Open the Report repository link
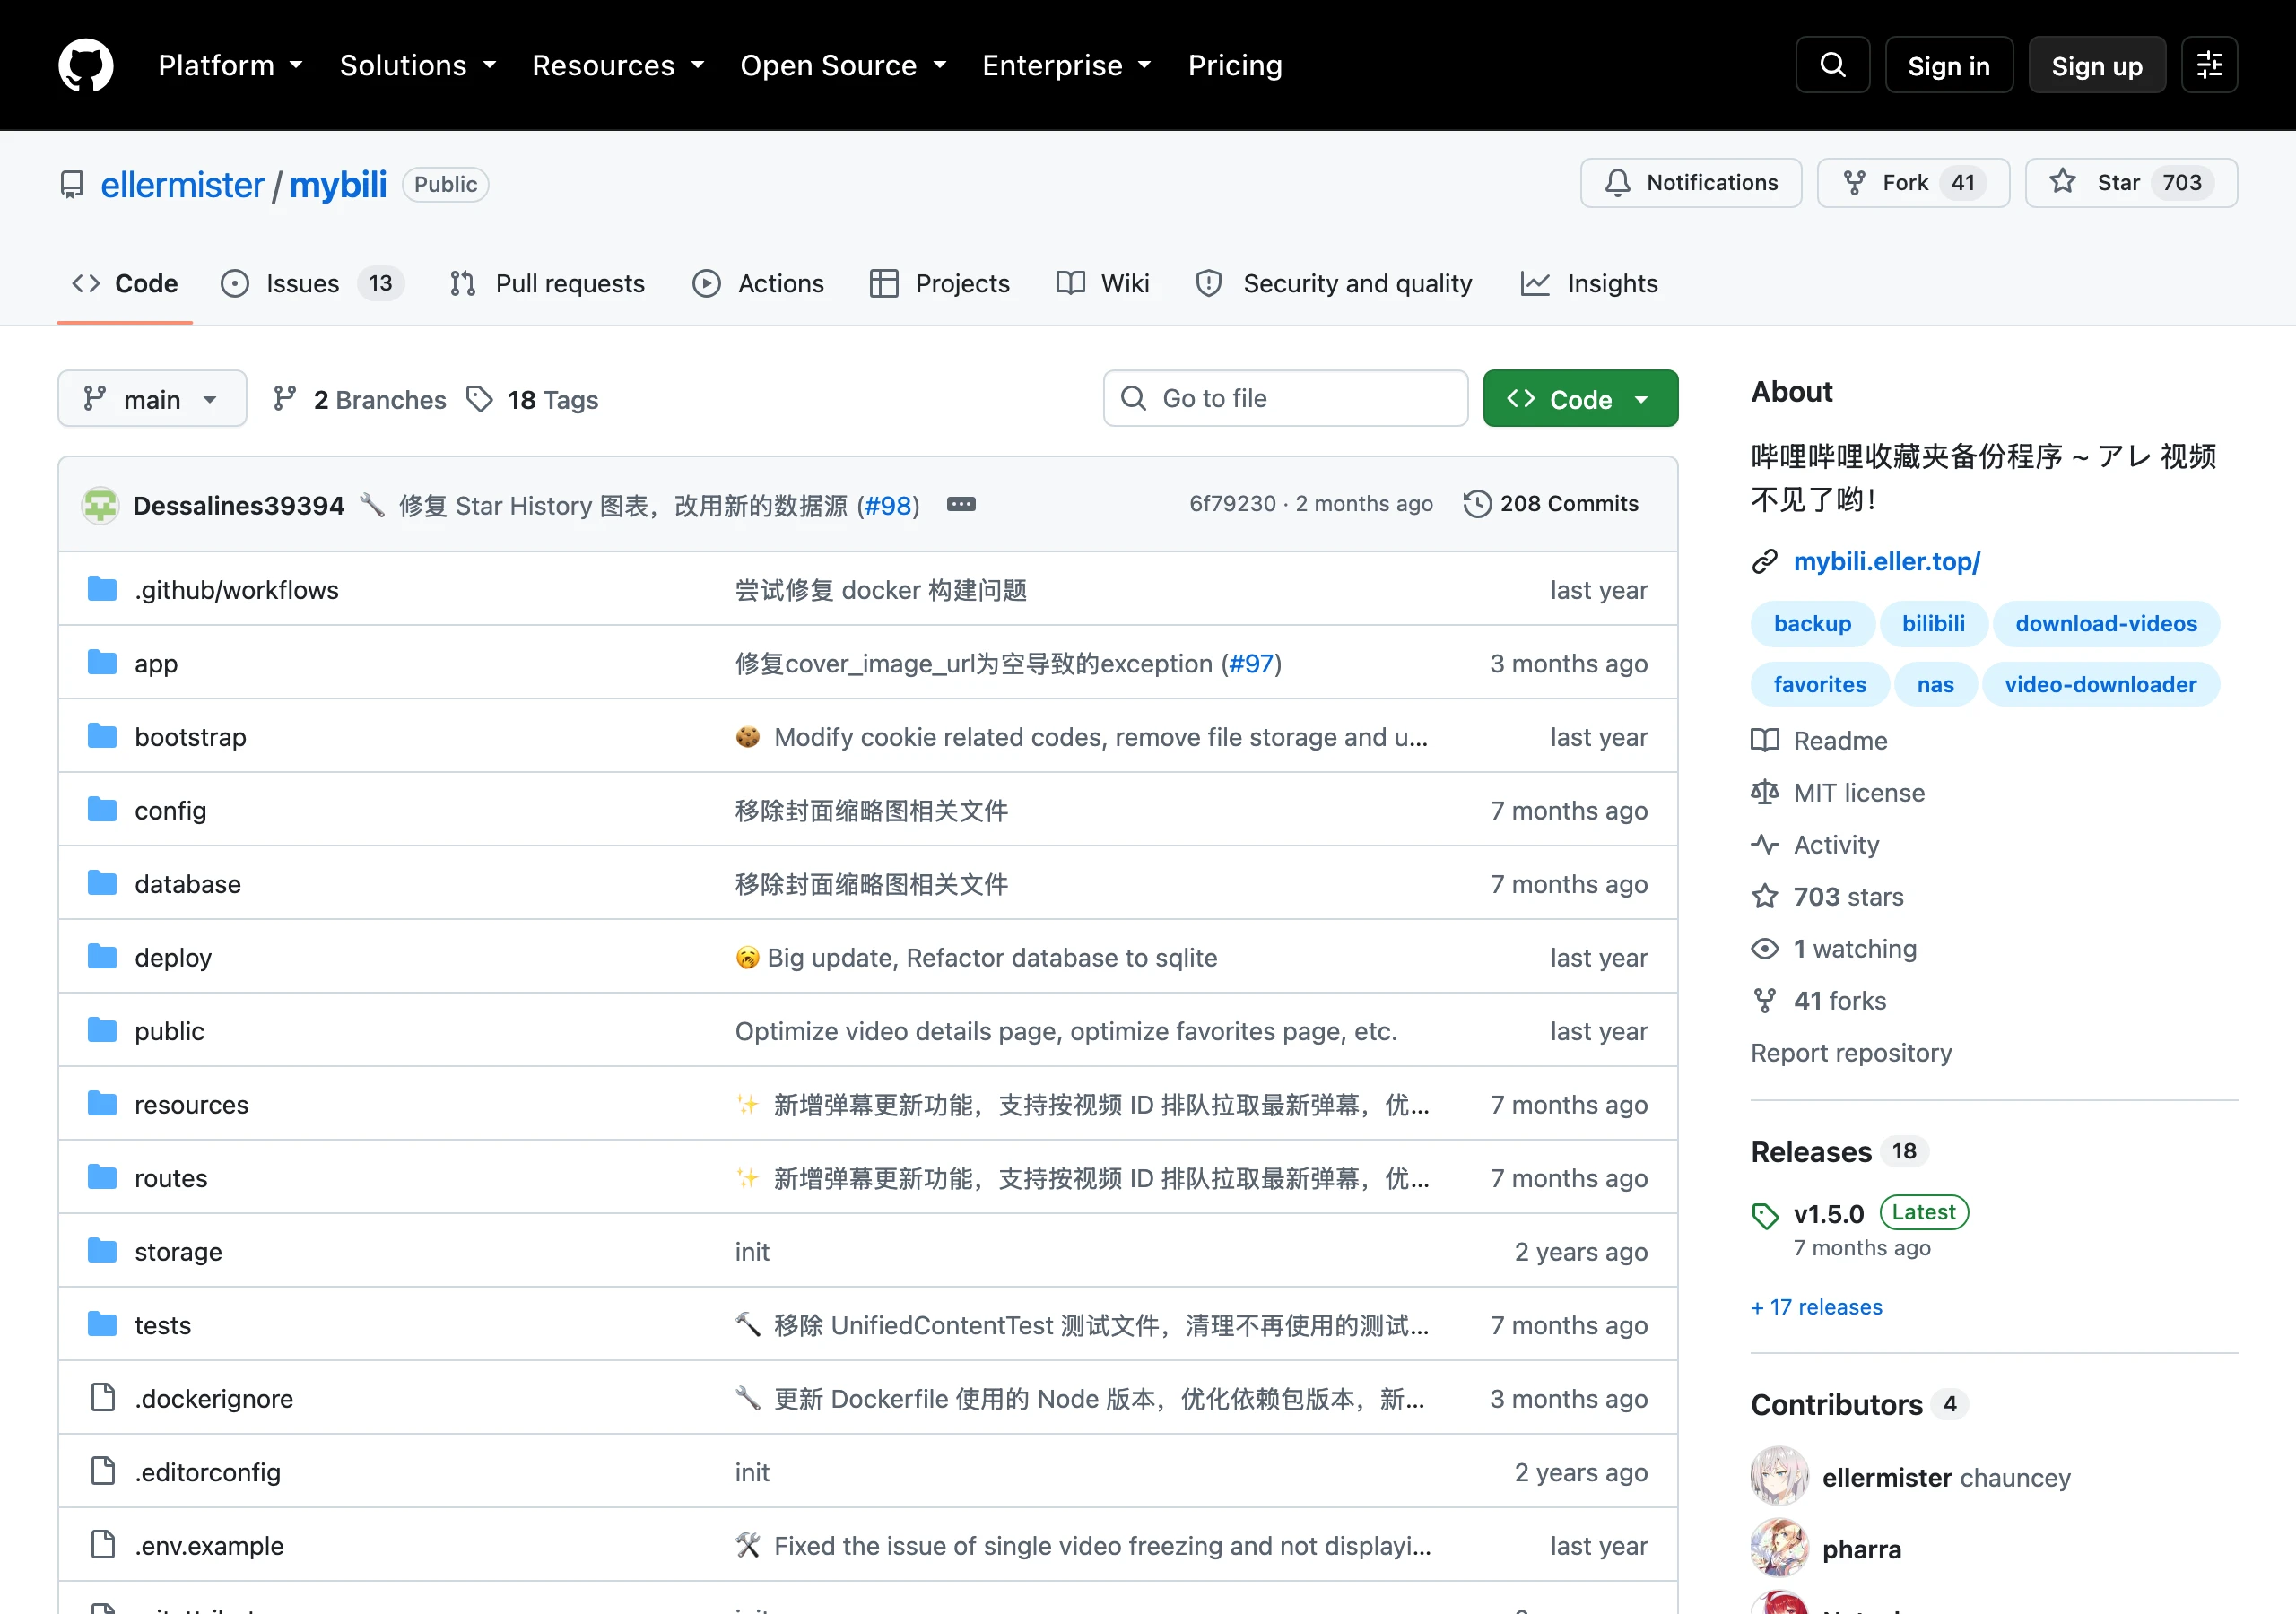Image resolution: width=2296 pixels, height=1614 pixels. (x=1851, y=1053)
